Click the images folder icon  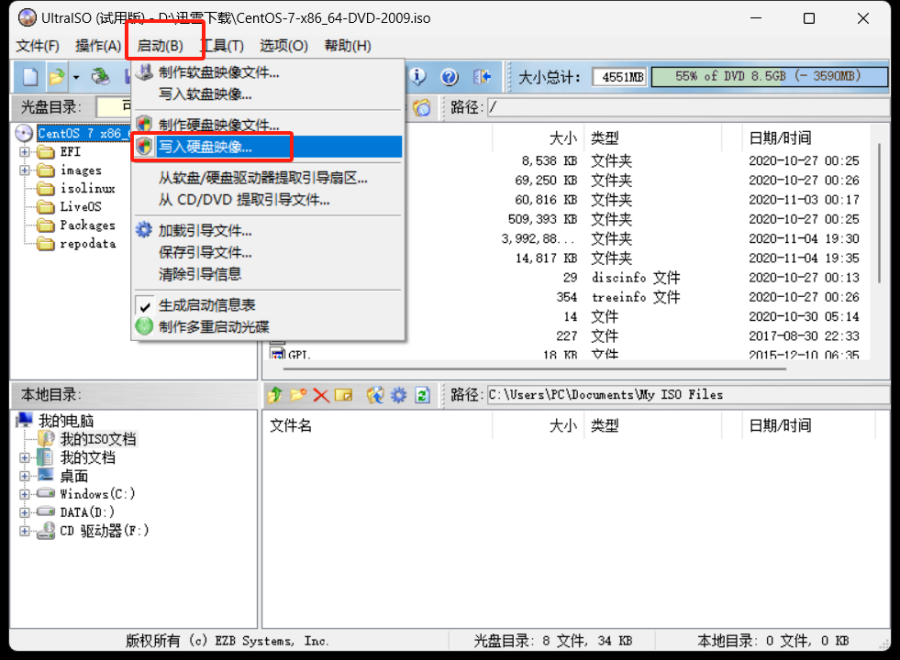point(45,170)
